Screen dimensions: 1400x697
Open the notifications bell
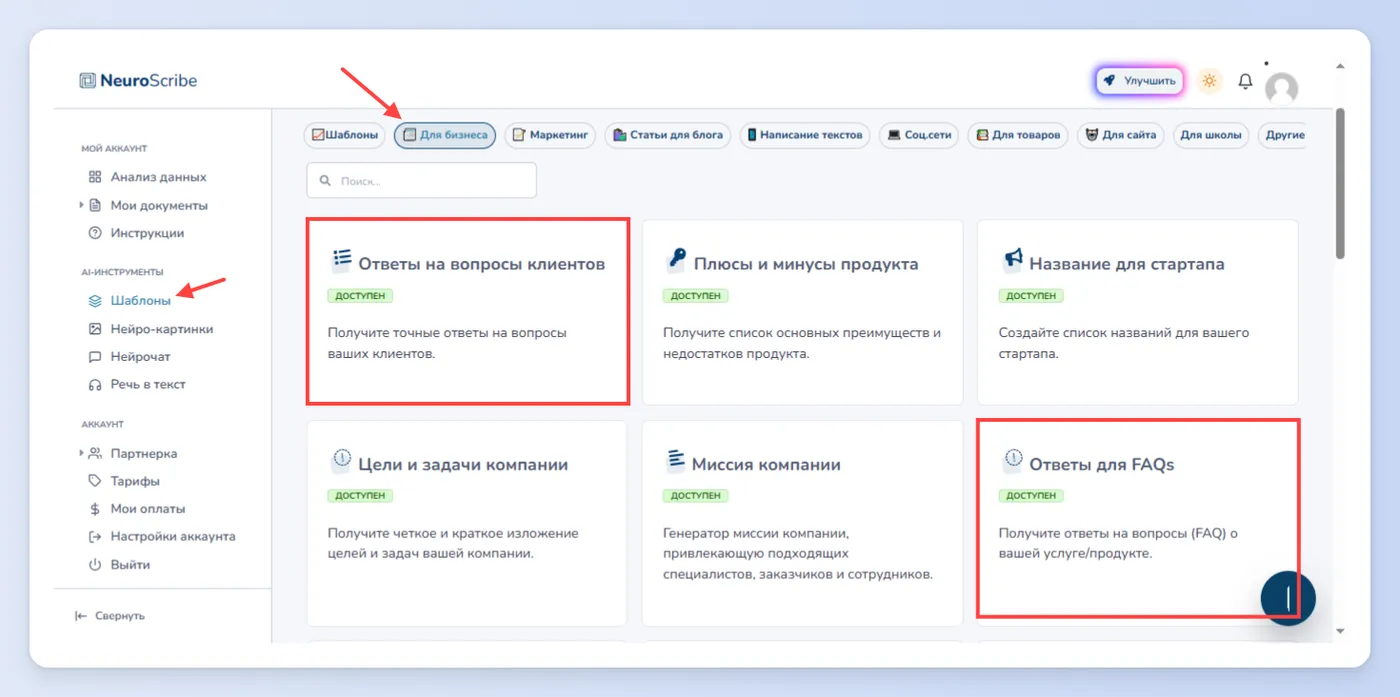1245,81
